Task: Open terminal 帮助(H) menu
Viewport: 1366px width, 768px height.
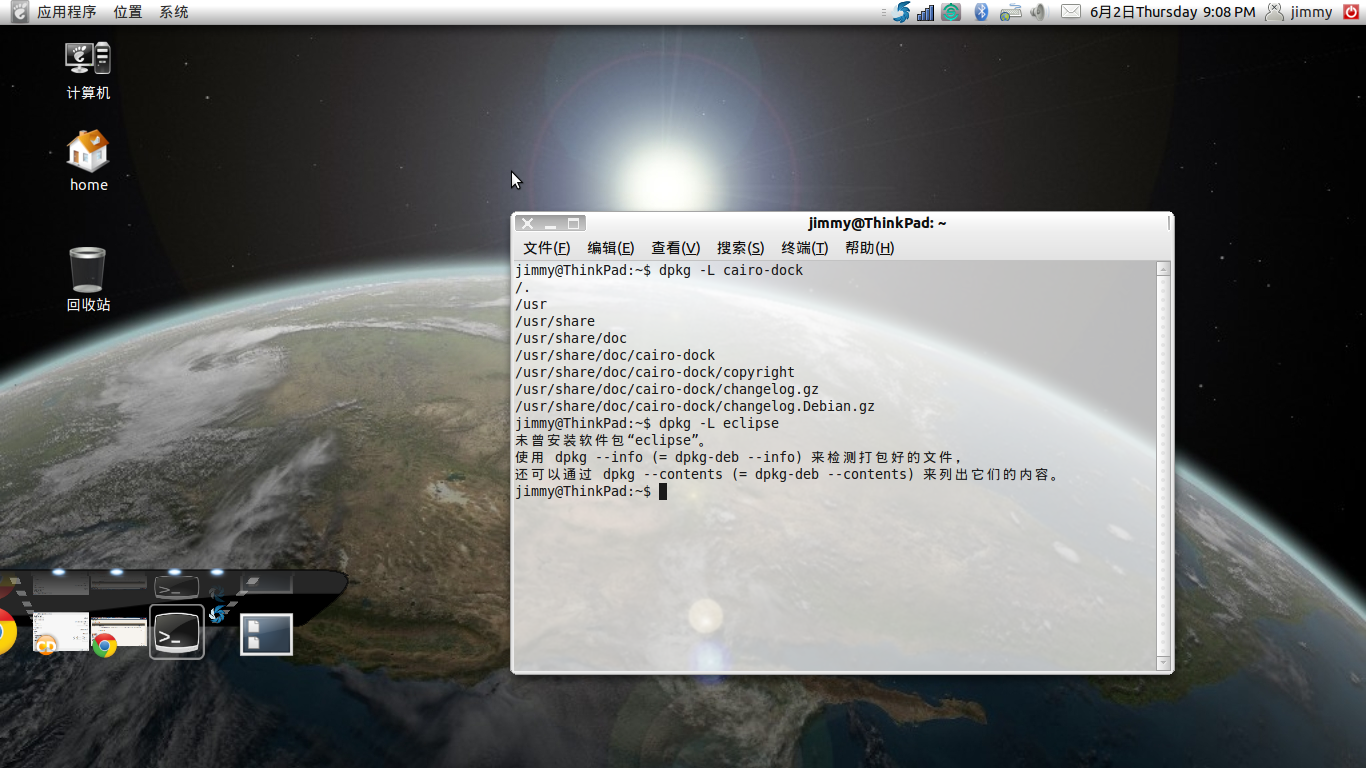Action: (x=870, y=248)
